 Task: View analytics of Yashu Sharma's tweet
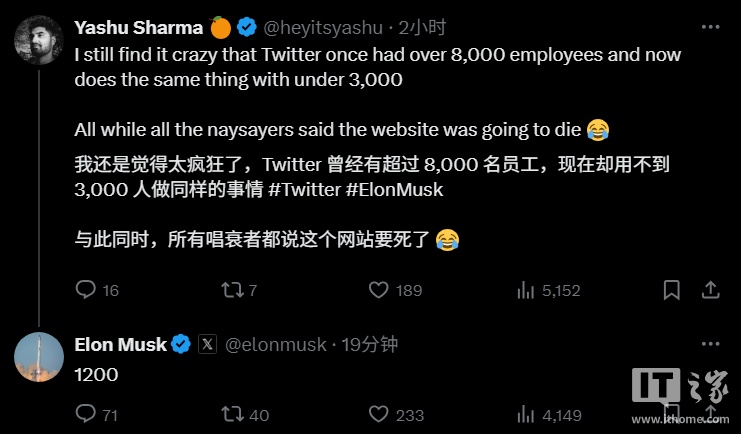click(x=524, y=290)
